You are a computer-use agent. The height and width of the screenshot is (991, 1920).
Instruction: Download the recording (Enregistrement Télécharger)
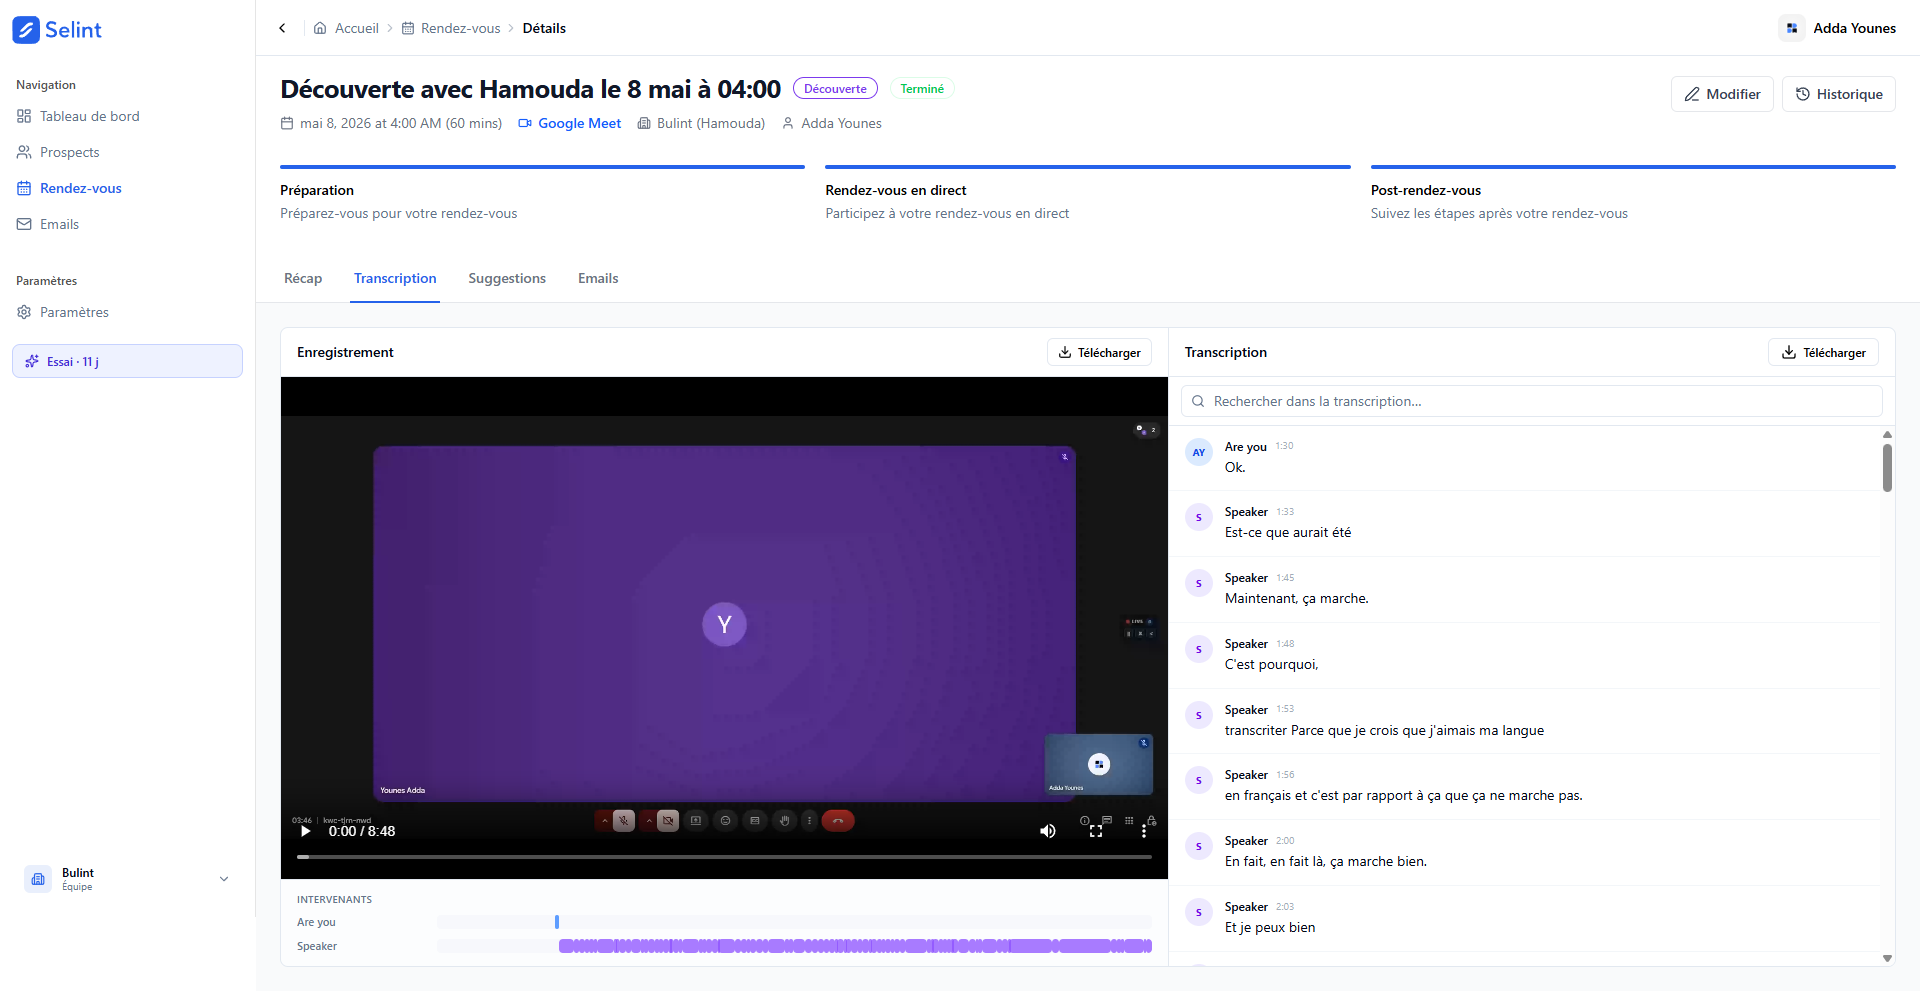(x=1099, y=352)
